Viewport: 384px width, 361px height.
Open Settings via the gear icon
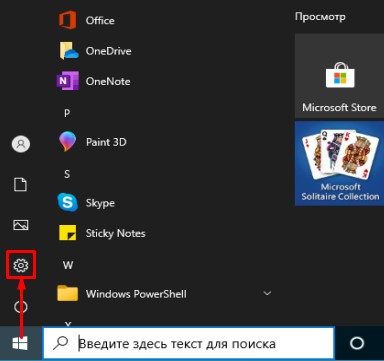pyautogui.click(x=21, y=265)
